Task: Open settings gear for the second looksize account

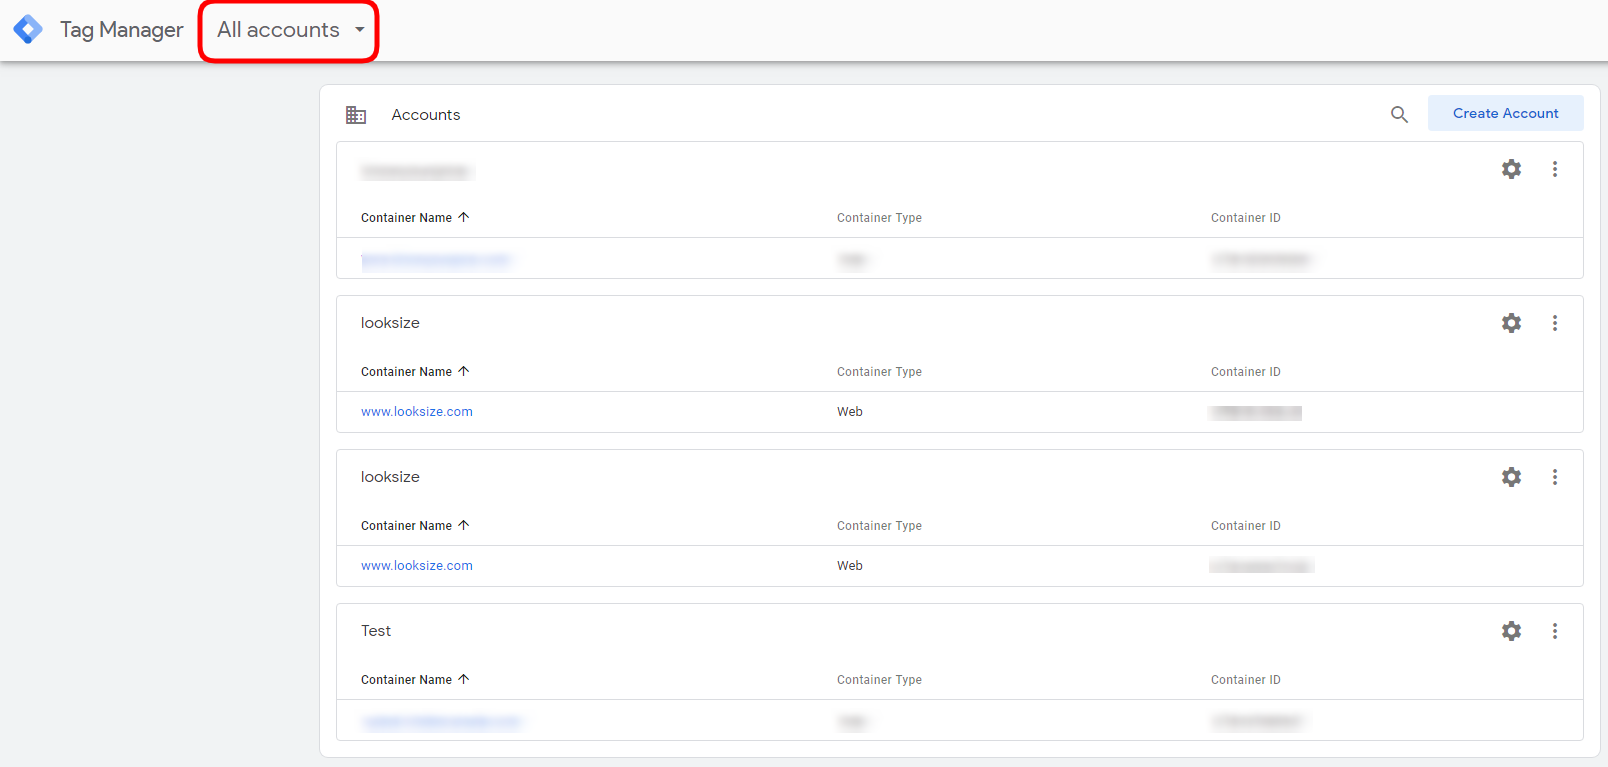Action: pyautogui.click(x=1511, y=477)
